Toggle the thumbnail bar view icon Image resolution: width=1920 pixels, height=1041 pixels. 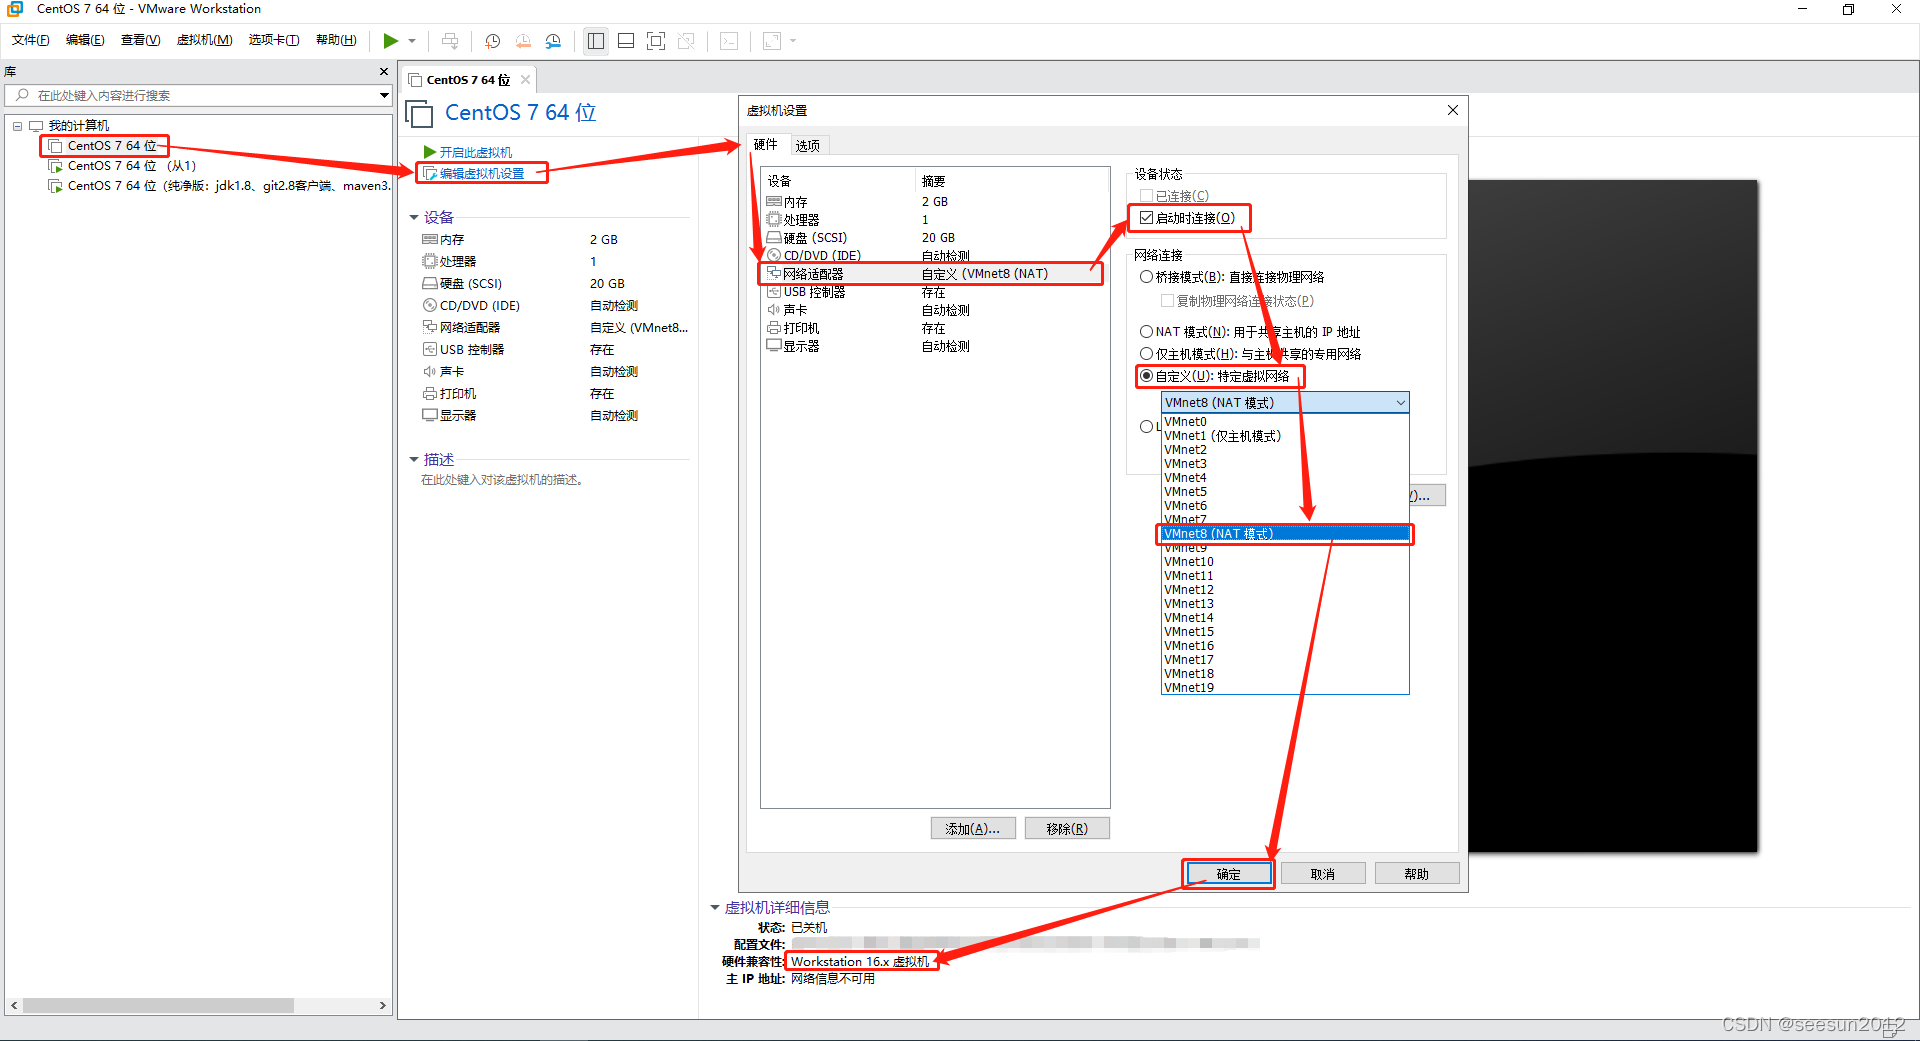tap(626, 41)
